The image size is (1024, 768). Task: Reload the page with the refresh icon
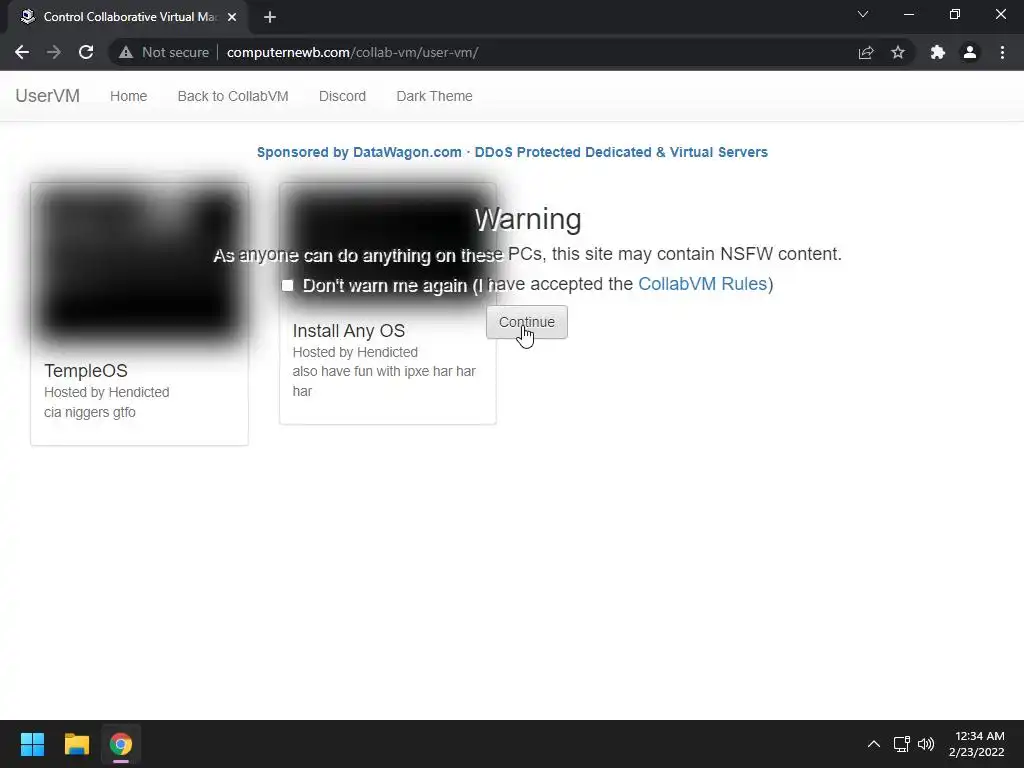[86, 52]
